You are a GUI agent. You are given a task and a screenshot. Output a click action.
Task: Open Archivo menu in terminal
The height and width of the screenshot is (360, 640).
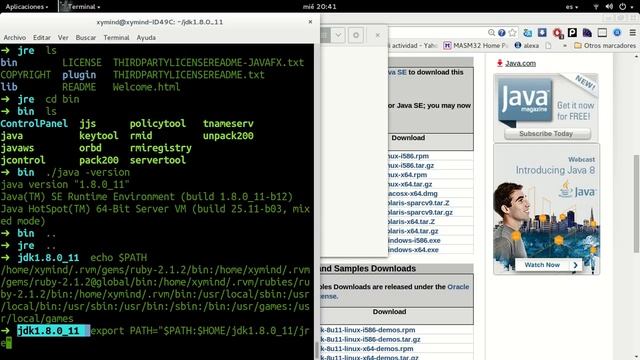tap(15, 38)
